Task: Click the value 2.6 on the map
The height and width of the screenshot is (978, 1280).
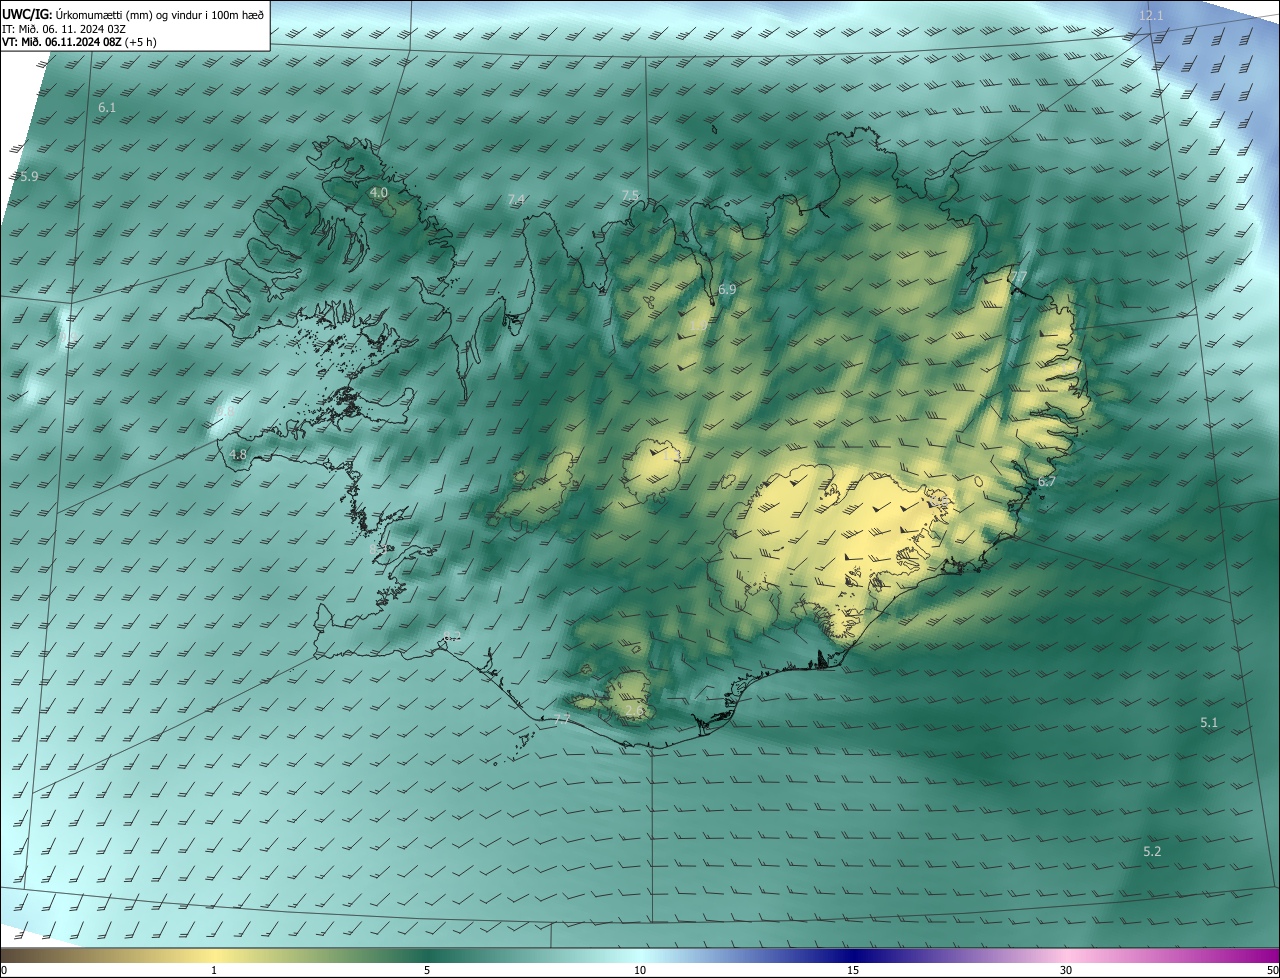Action: 634,711
